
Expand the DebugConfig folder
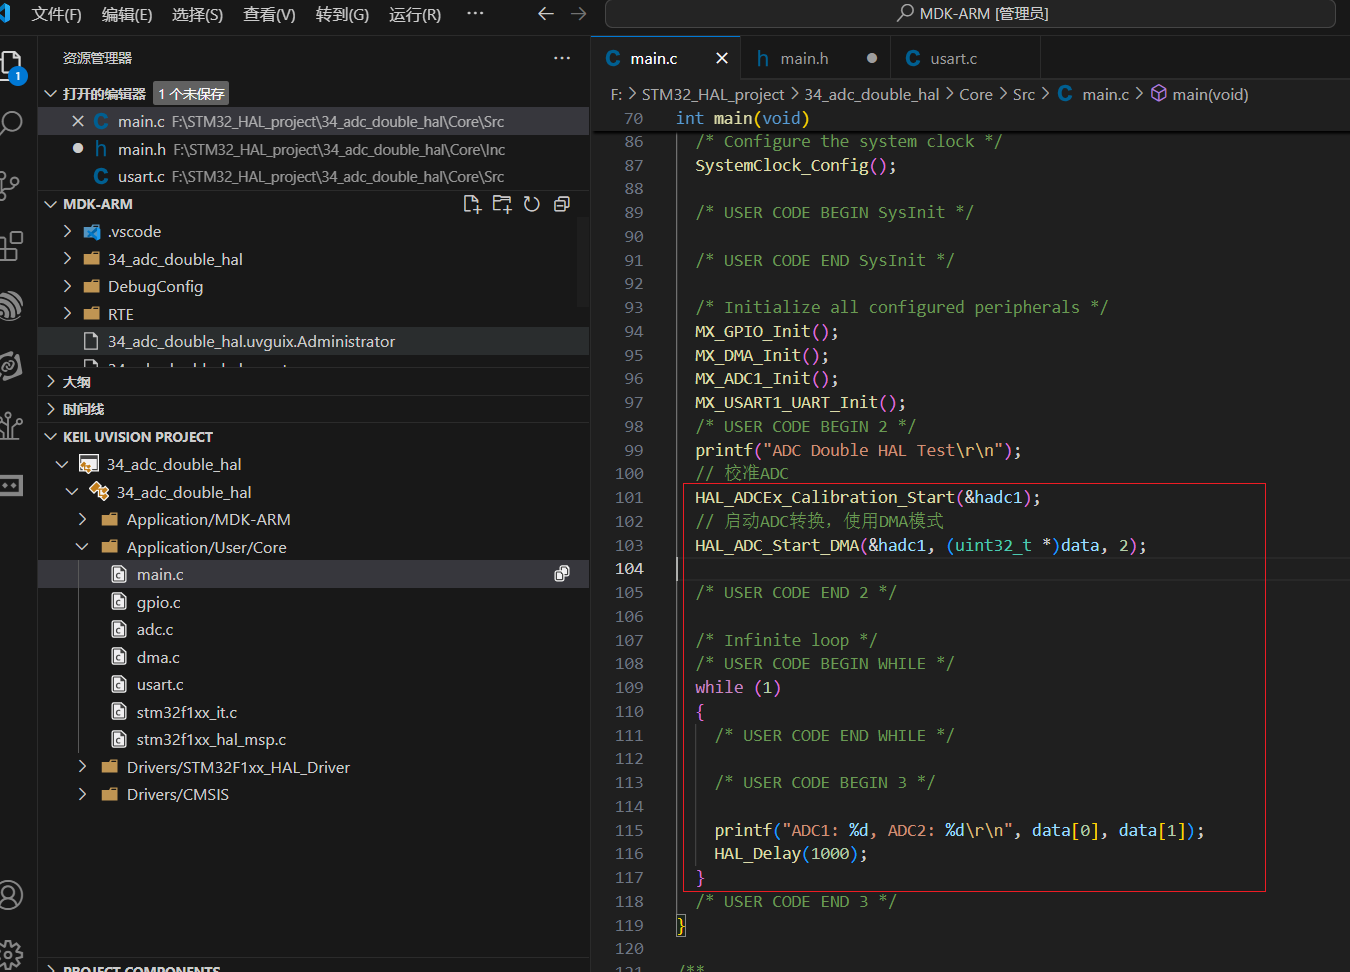67,286
